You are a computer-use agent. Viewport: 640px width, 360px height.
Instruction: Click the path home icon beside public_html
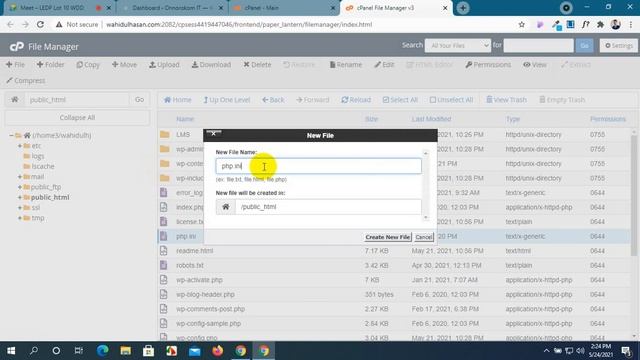click(15, 100)
